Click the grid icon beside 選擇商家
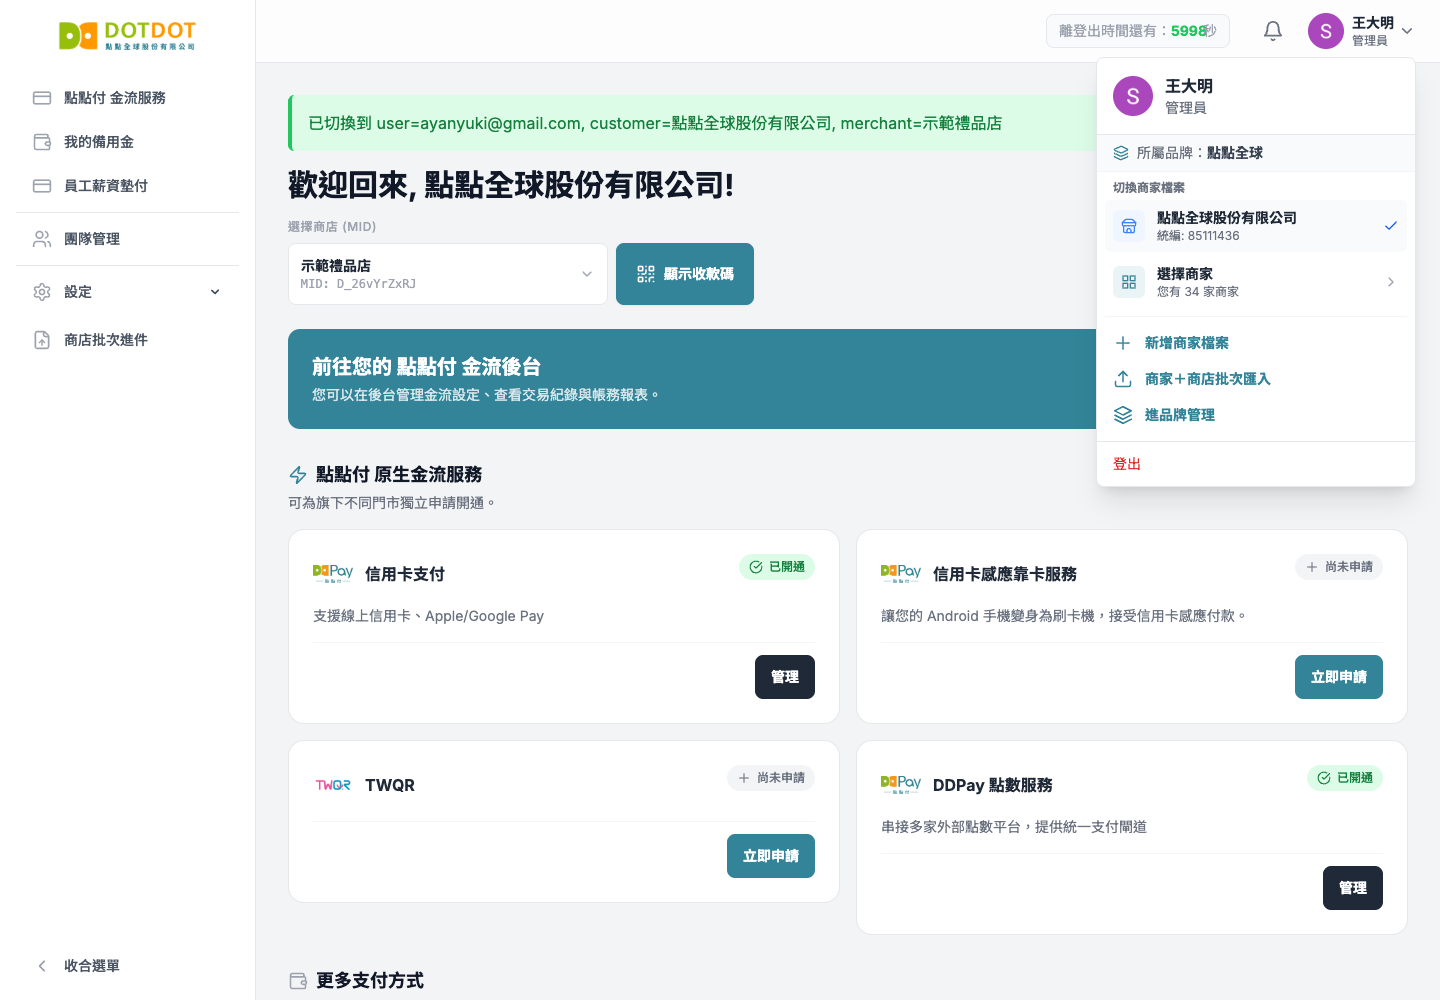The width and height of the screenshot is (1440, 1000). 1129,282
